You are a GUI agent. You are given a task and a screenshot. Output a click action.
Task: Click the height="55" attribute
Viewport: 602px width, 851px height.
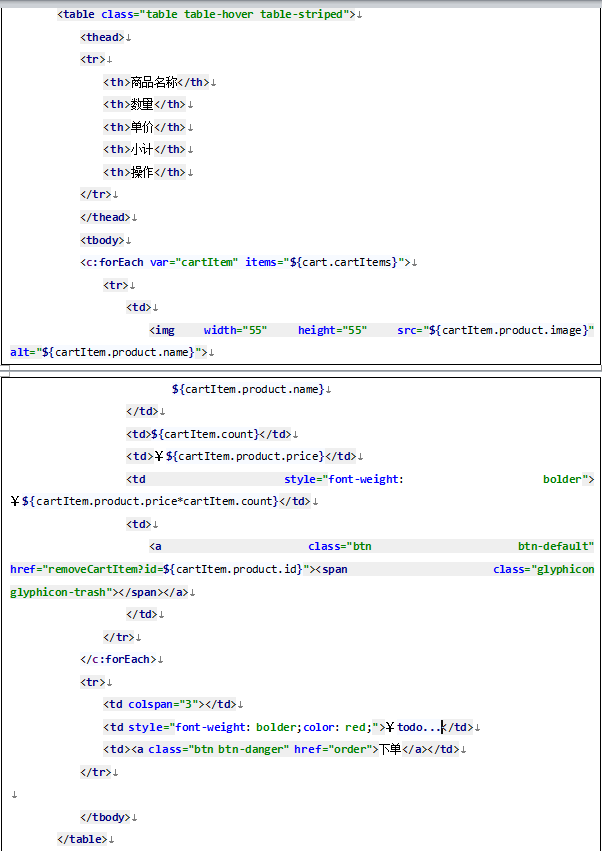[x=332, y=330]
